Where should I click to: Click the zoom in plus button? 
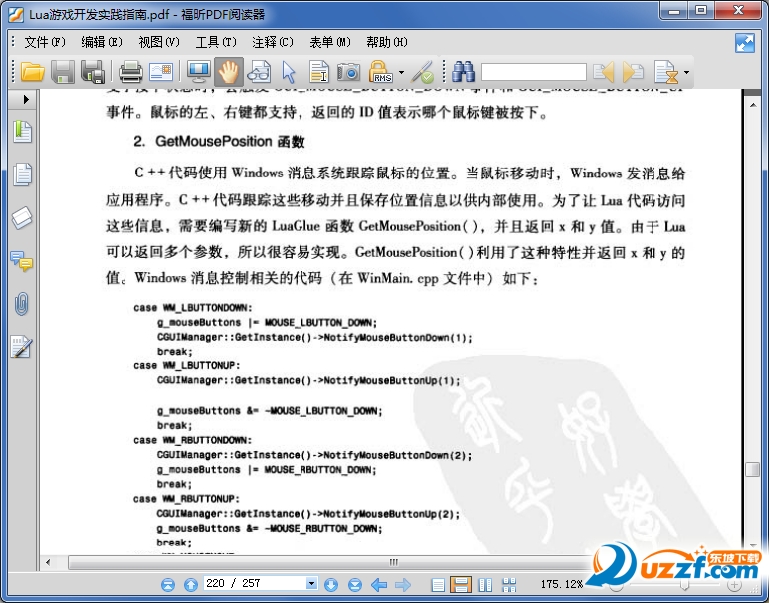[x=734, y=585]
